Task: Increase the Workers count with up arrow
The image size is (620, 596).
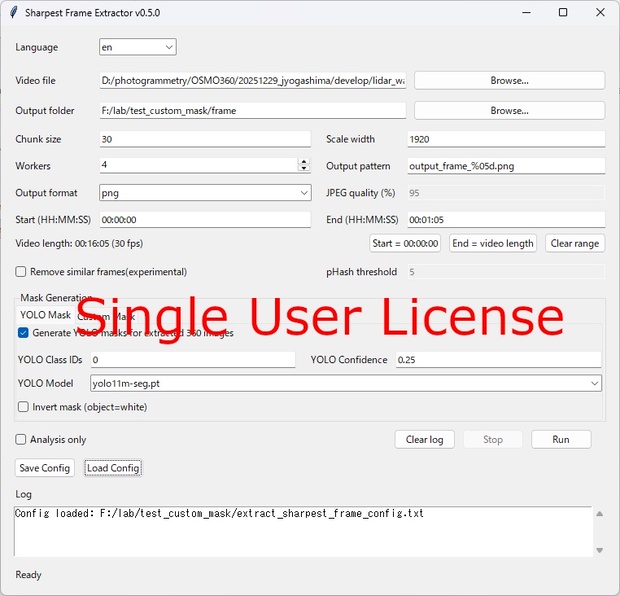Action: pyautogui.click(x=304, y=162)
